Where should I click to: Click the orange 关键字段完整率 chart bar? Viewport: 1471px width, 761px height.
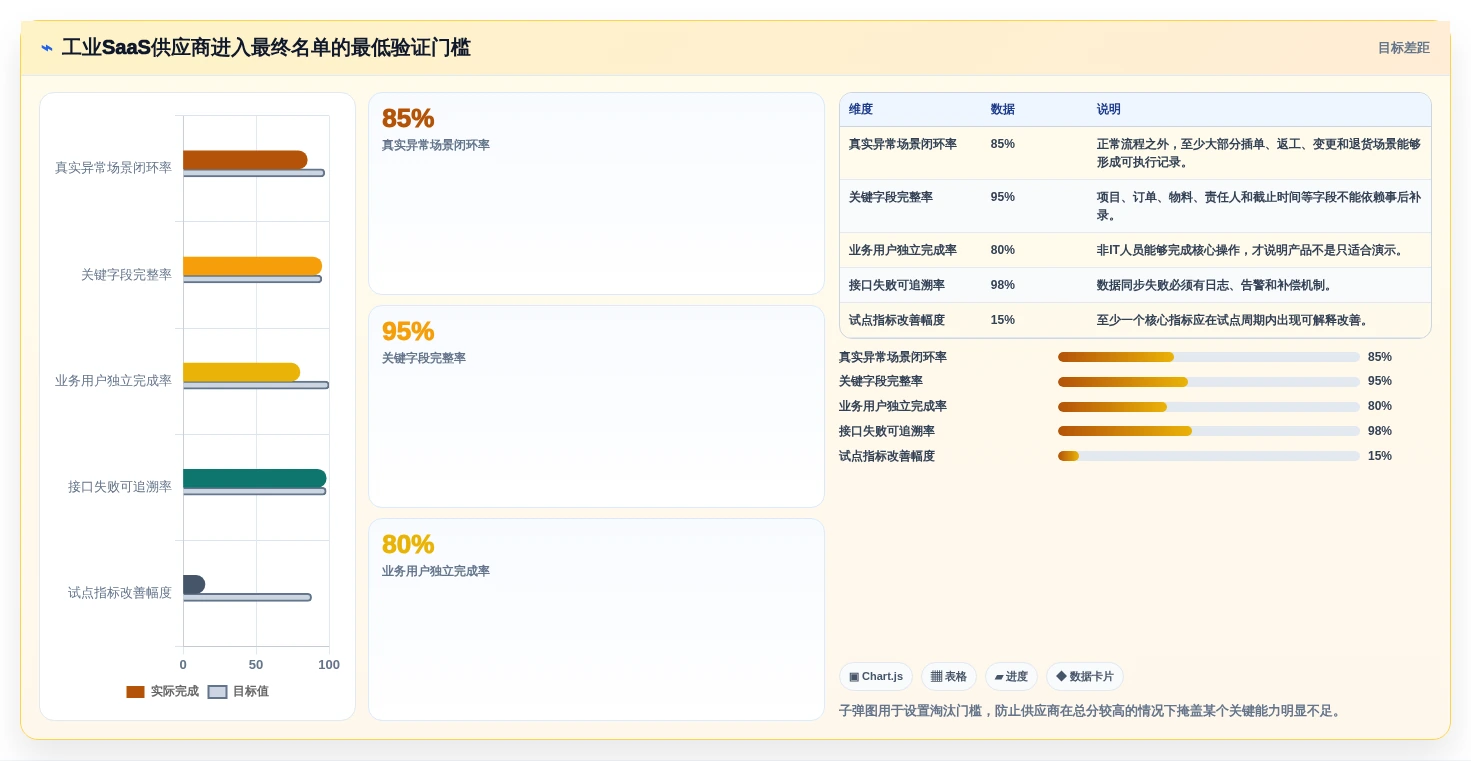pyautogui.click(x=252, y=266)
